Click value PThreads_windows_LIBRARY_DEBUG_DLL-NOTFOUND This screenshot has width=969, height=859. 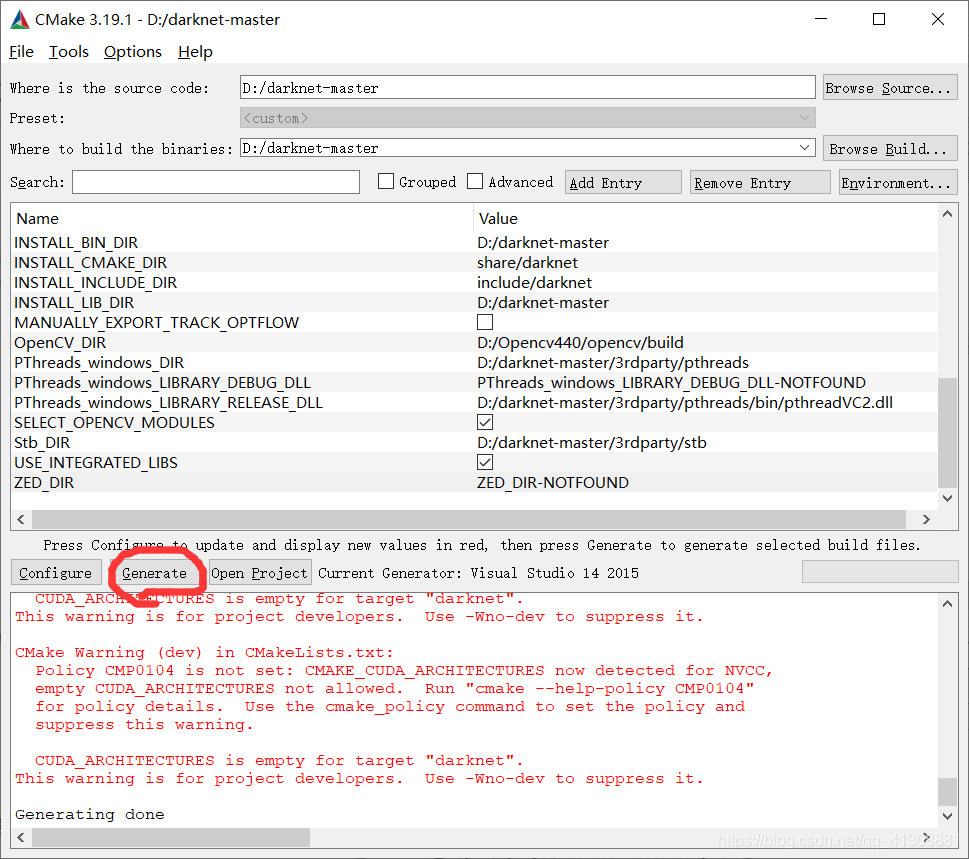point(671,383)
